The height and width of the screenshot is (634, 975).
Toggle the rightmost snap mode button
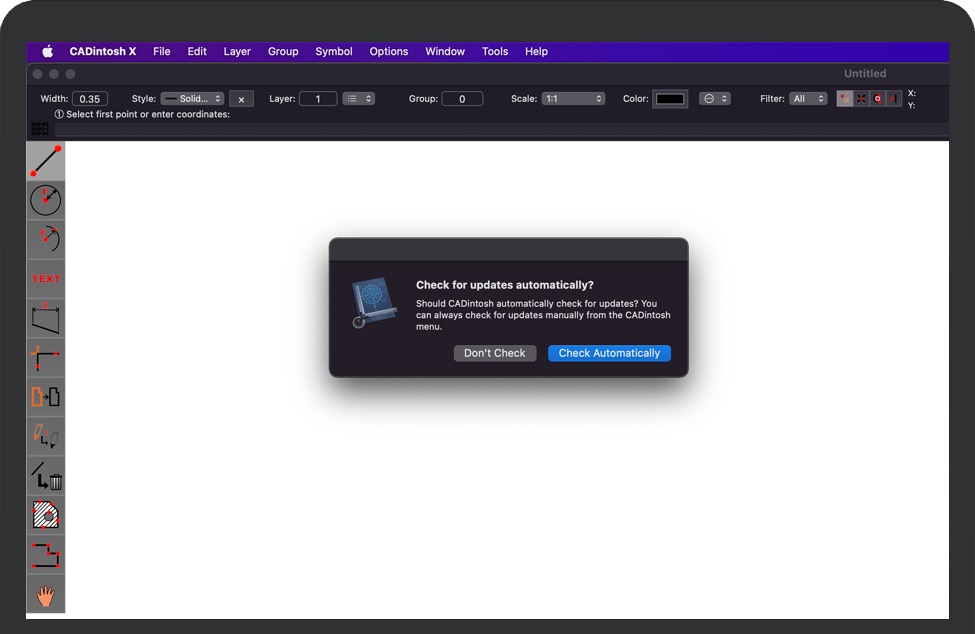click(894, 99)
